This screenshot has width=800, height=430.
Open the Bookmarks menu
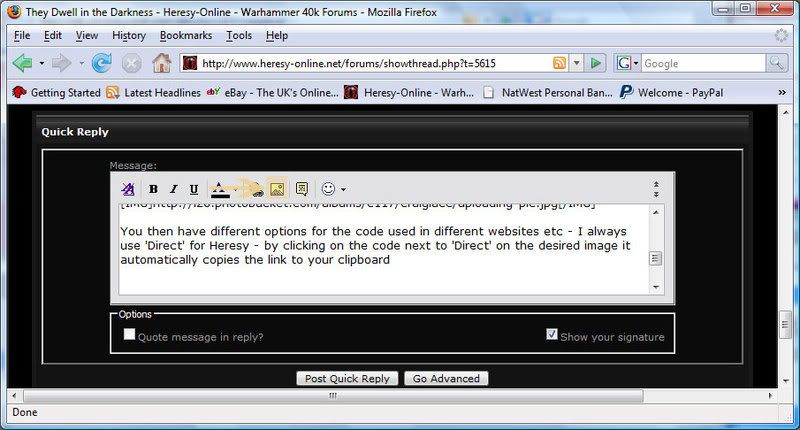[186, 35]
